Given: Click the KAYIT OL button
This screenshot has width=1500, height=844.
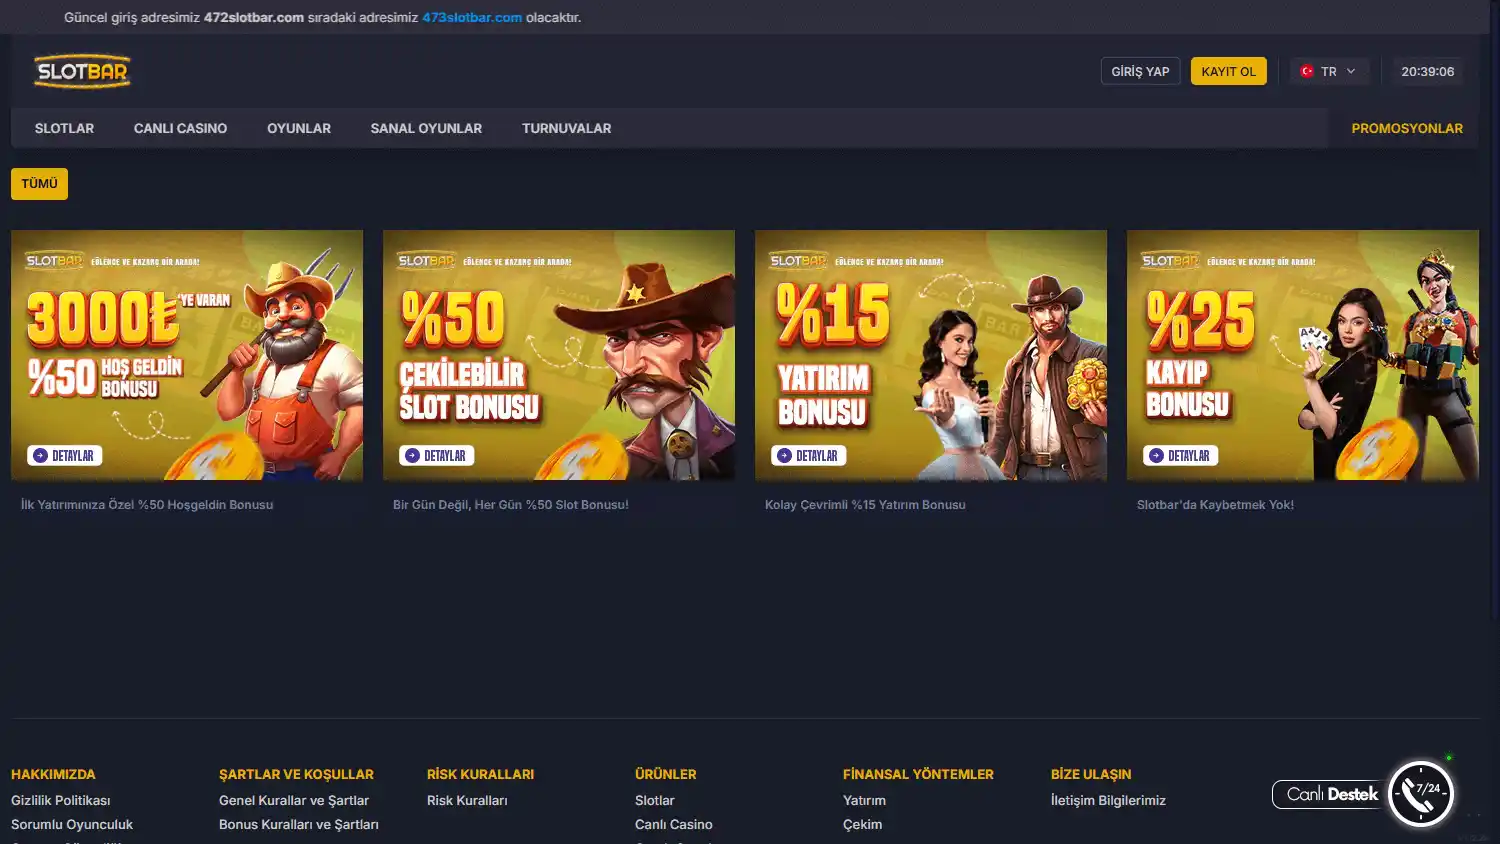Looking at the screenshot, I should coord(1228,71).
